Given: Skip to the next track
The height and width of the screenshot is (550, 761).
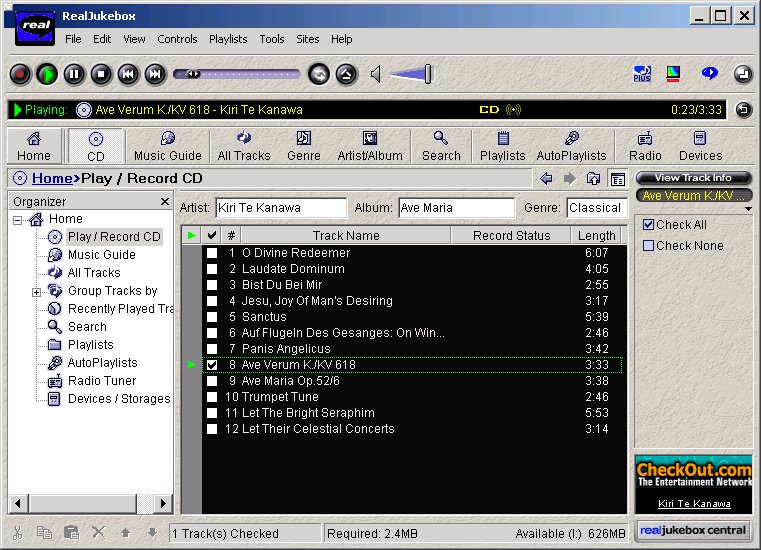Looking at the screenshot, I should click(x=155, y=74).
